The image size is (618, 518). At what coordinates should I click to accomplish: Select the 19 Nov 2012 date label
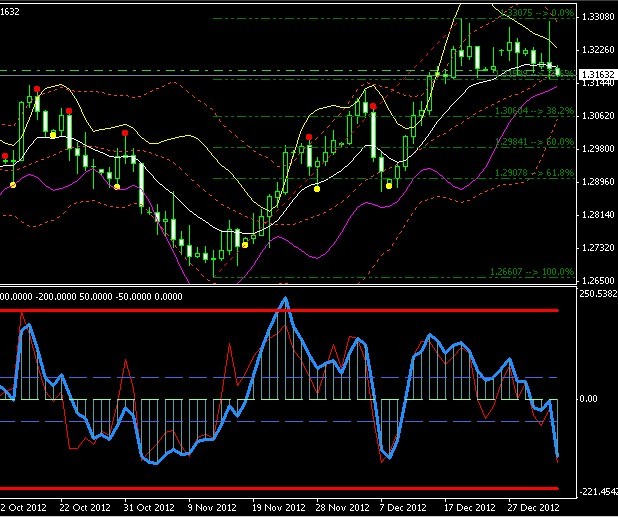(x=278, y=507)
